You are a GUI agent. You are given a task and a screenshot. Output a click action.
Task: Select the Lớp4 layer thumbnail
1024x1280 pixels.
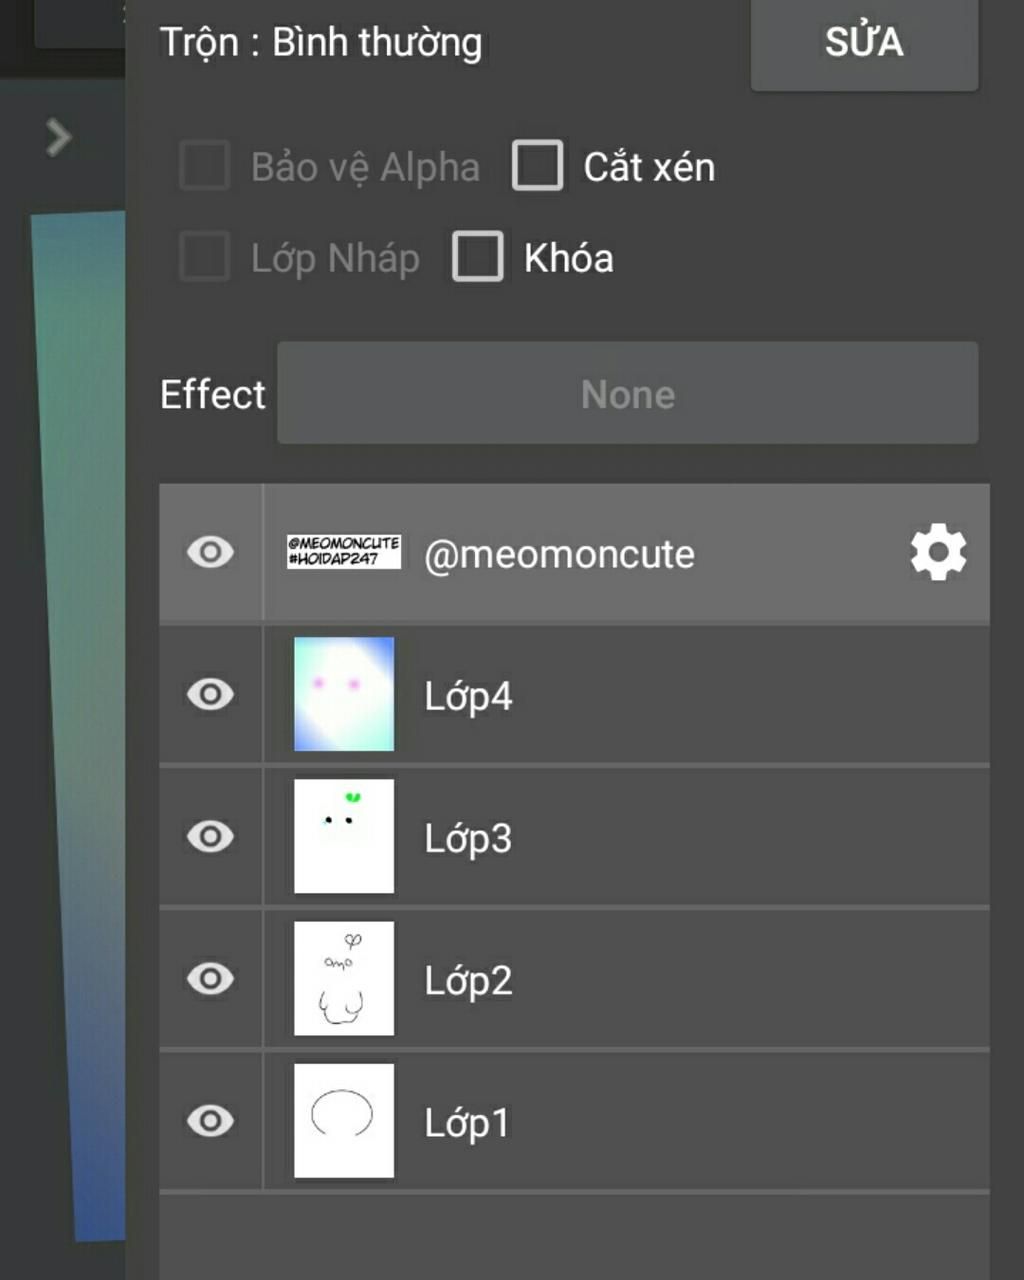click(344, 694)
